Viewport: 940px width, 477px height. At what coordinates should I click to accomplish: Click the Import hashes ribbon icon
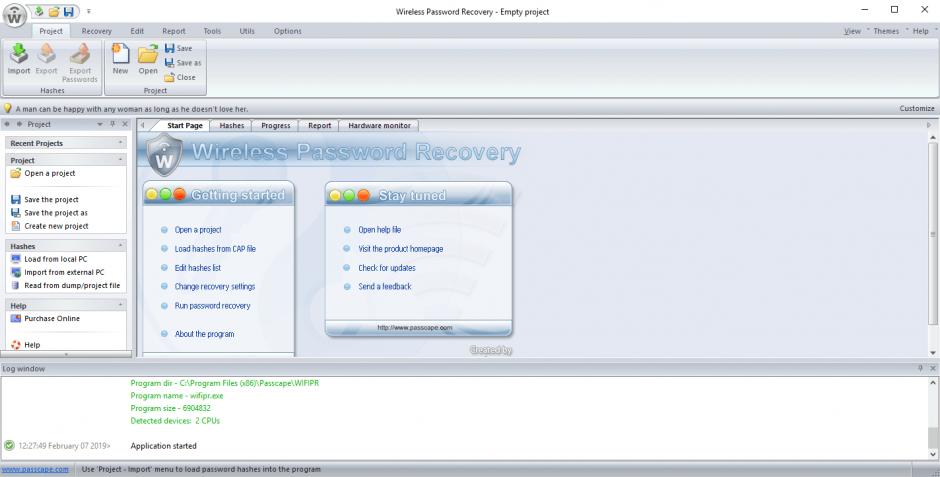click(19, 59)
